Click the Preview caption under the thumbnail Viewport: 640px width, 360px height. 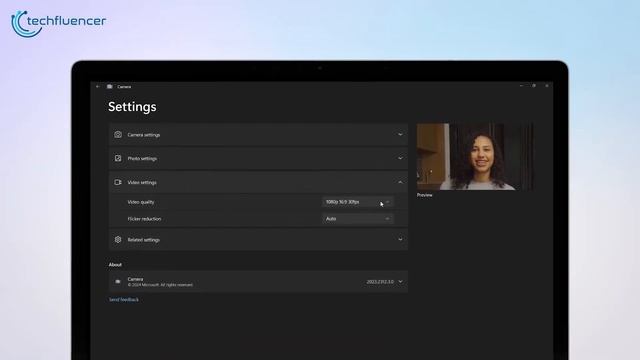(424, 195)
